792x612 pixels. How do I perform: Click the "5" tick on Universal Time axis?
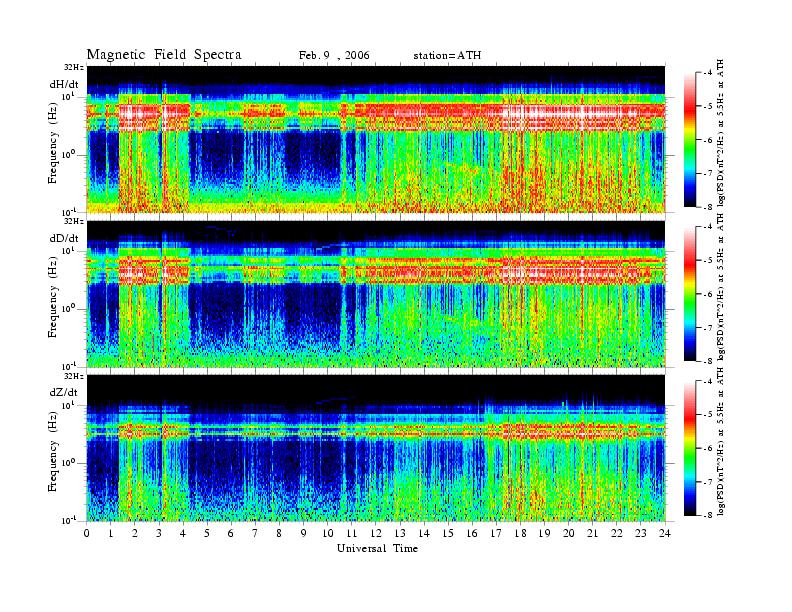207,533
